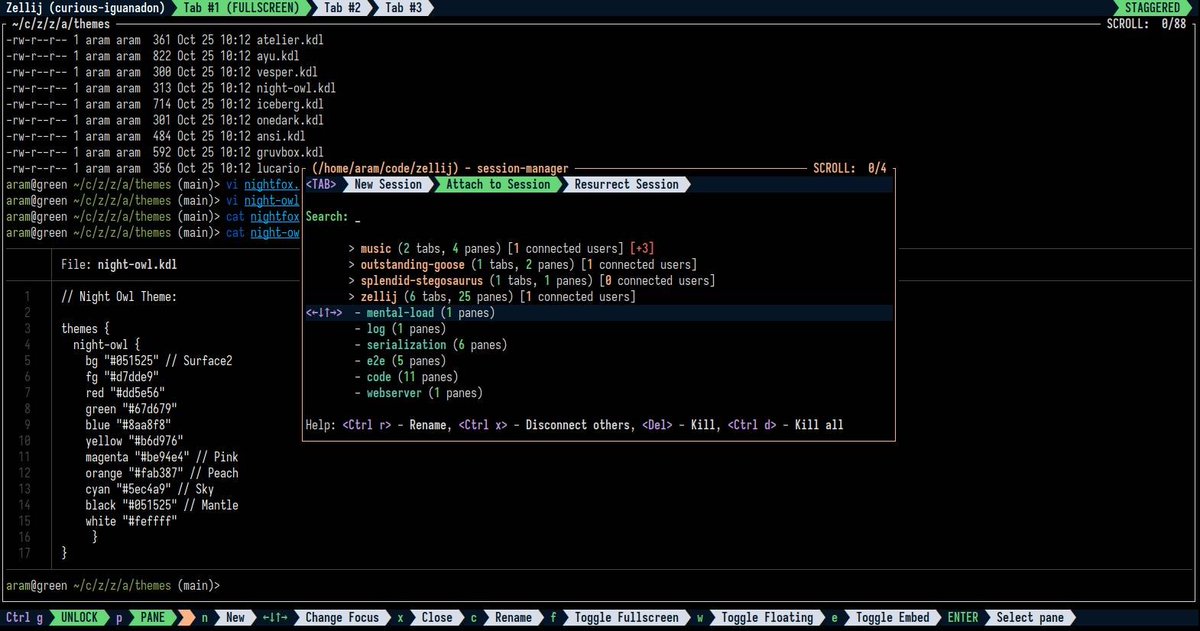Select the mental-load tab row
This screenshot has width=1200, height=631.
coord(598,313)
